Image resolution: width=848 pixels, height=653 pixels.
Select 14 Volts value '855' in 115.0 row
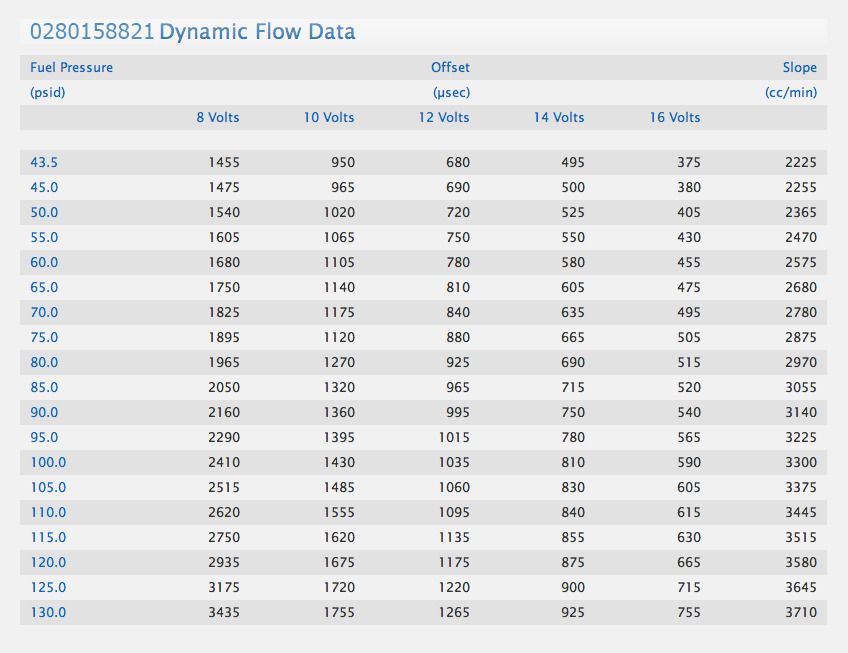(573, 537)
